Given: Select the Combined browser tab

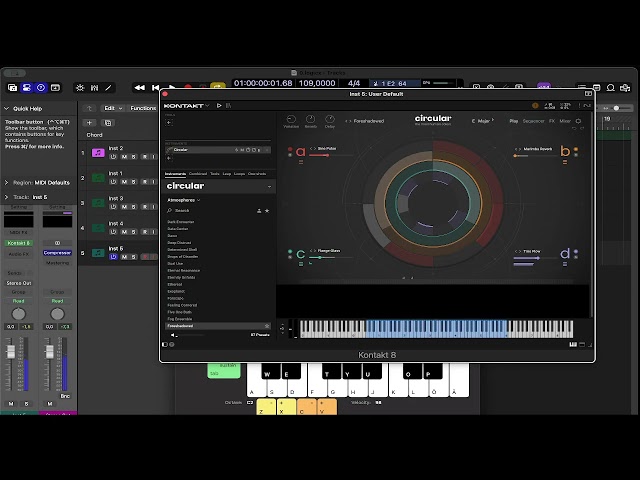Looking at the screenshot, I should coord(198,174).
